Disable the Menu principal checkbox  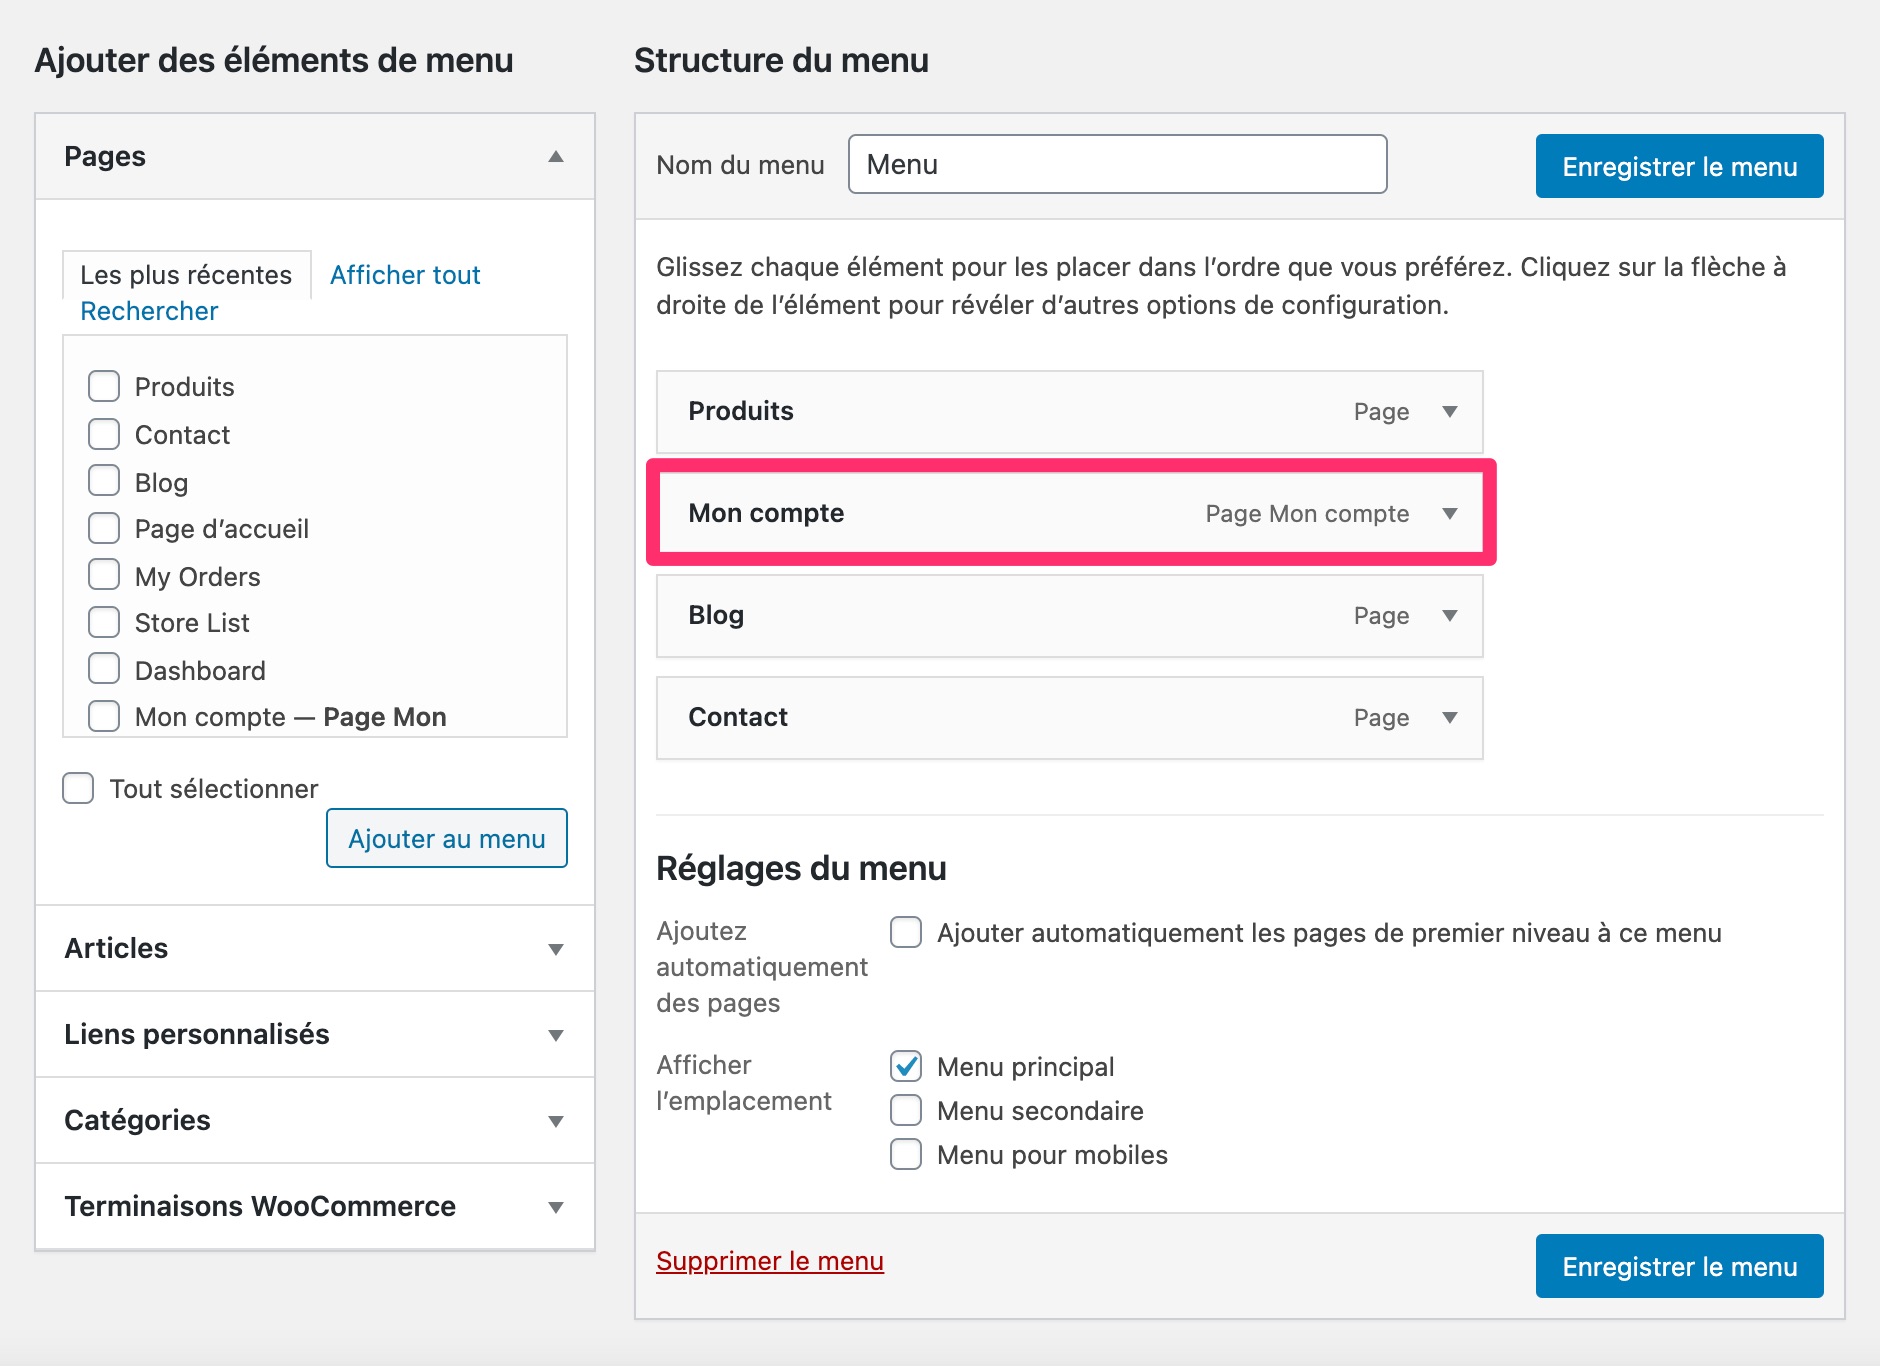(x=906, y=1066)
